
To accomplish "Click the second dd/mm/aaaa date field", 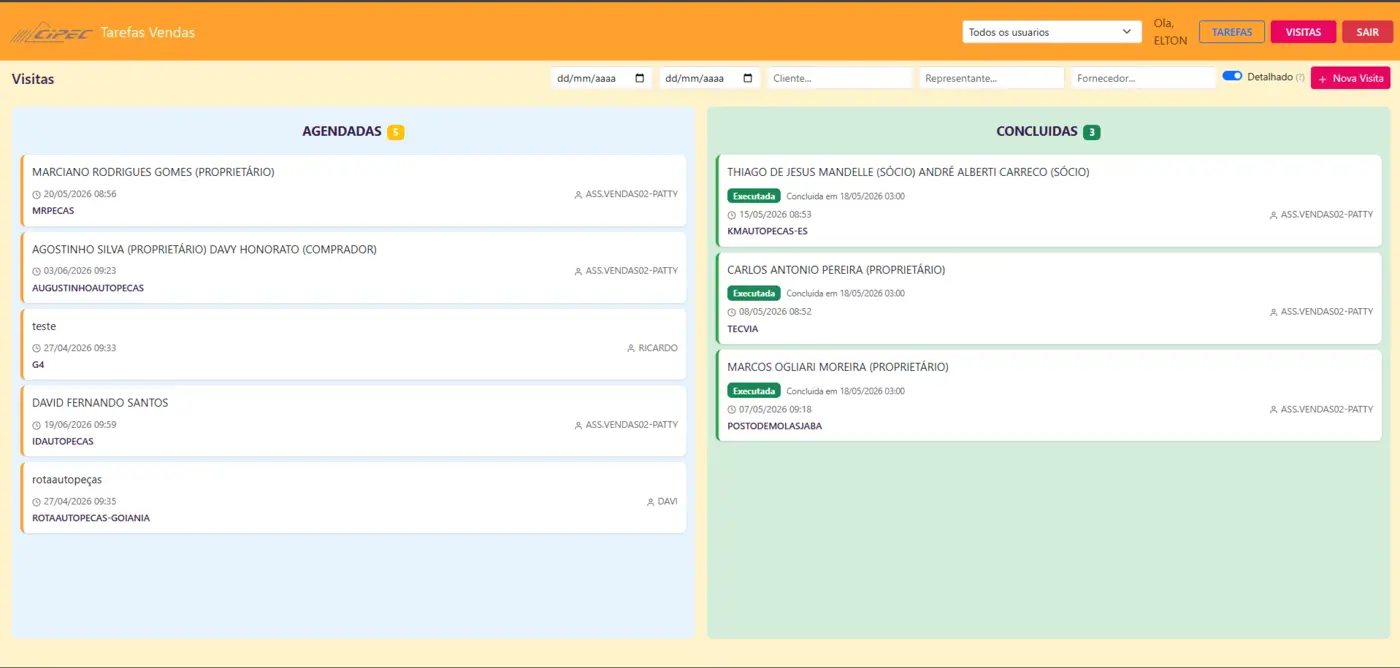I will tap(709, 78).
